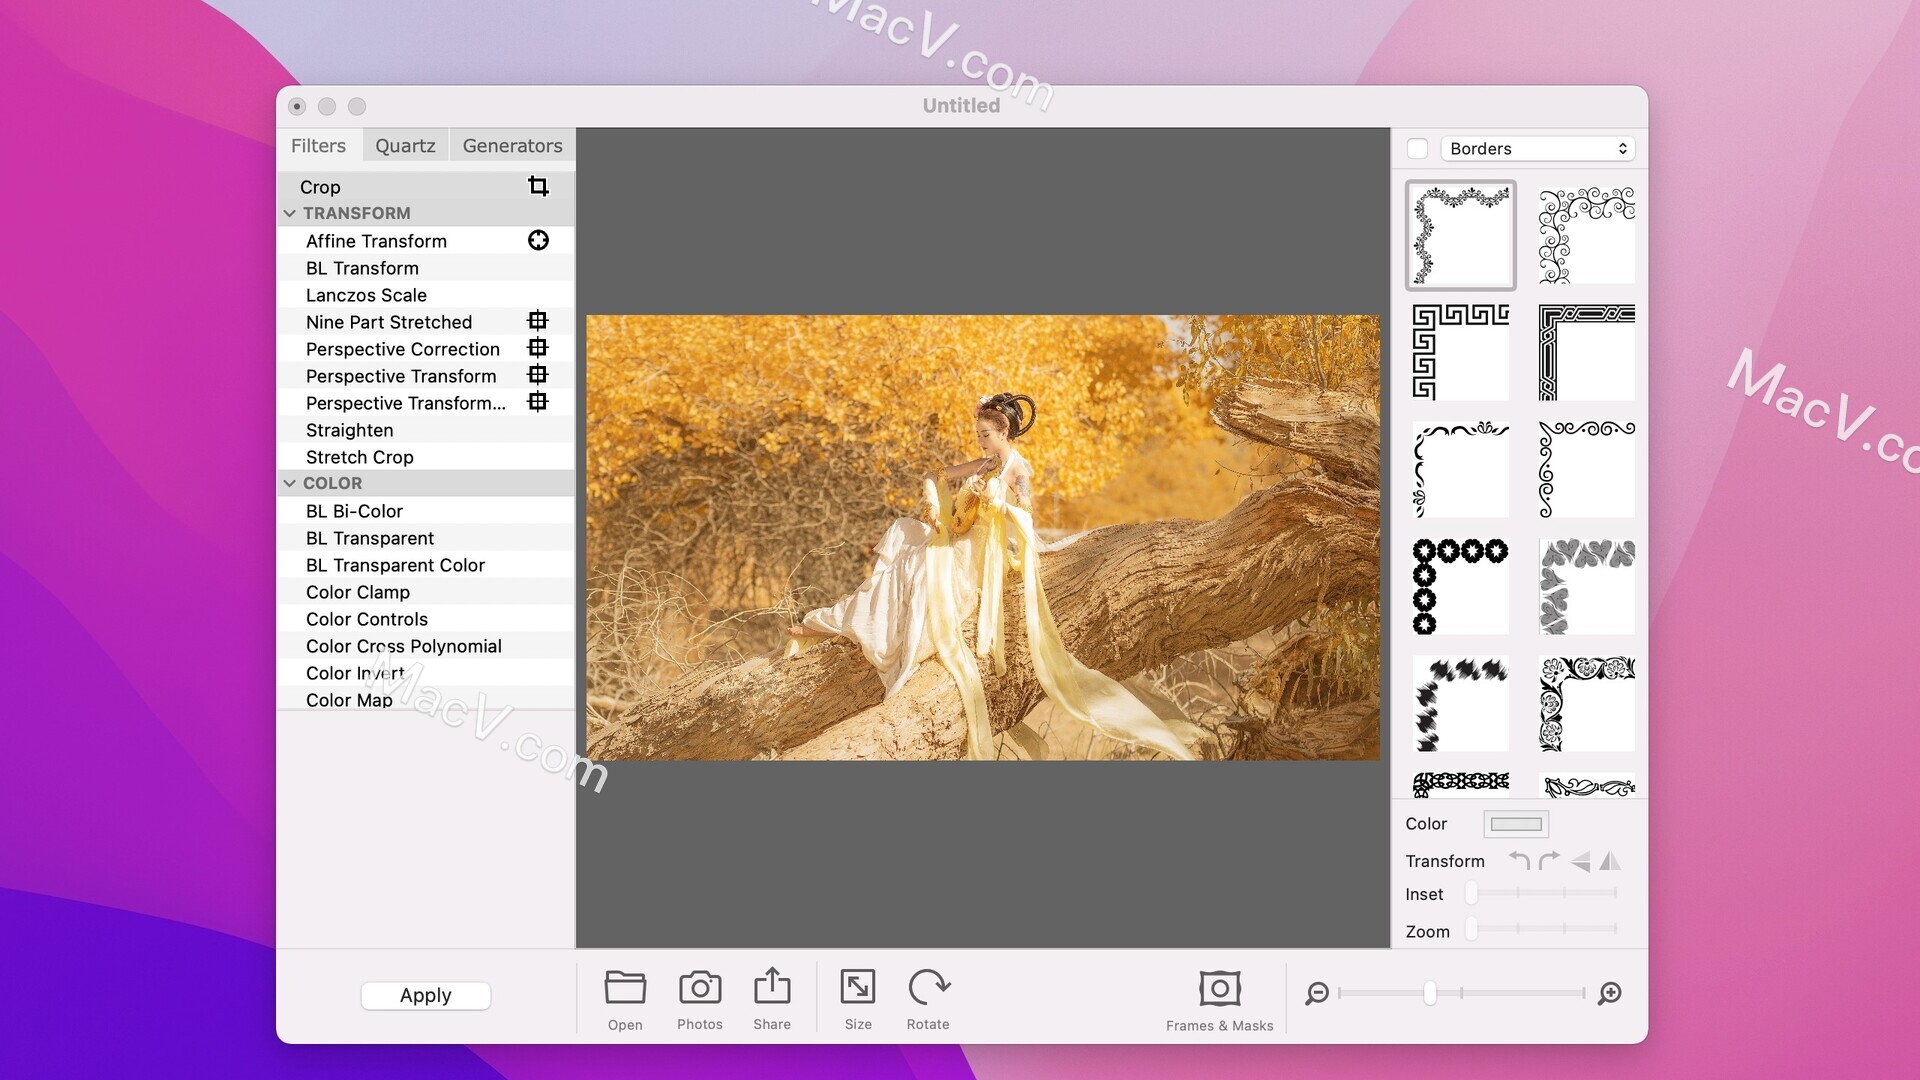Select the Generators tab

coord(513,145)
